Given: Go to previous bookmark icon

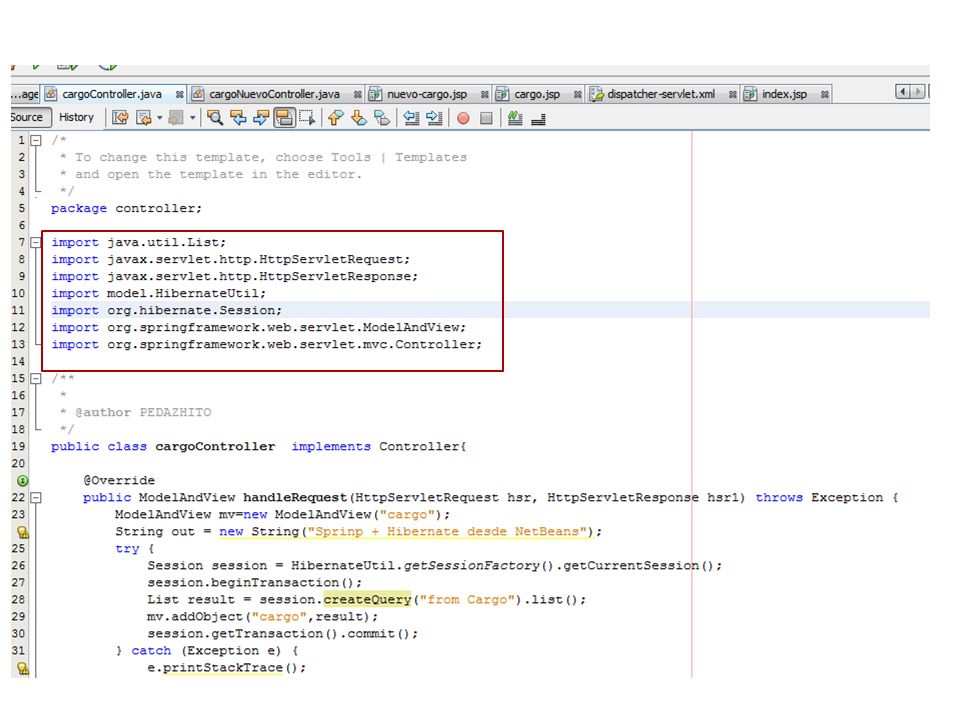Looking at the screenshot, I should tap(336, 118).
